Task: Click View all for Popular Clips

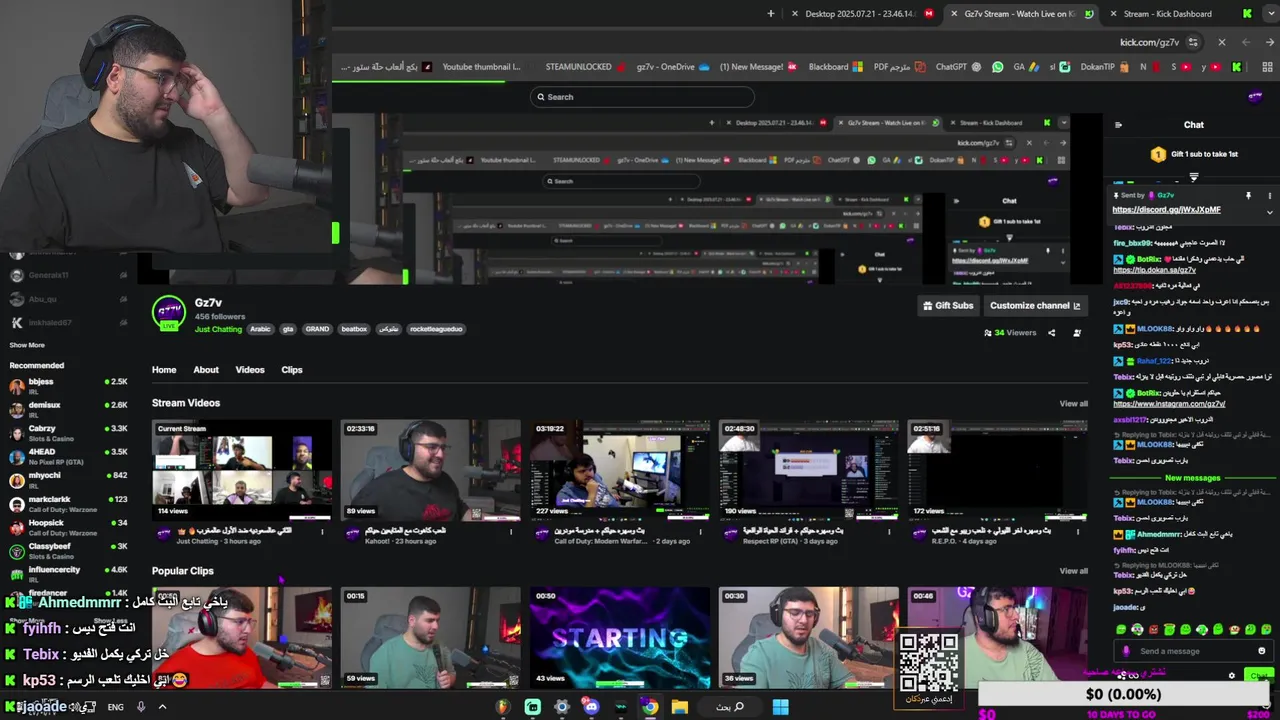Action: 1074,571
